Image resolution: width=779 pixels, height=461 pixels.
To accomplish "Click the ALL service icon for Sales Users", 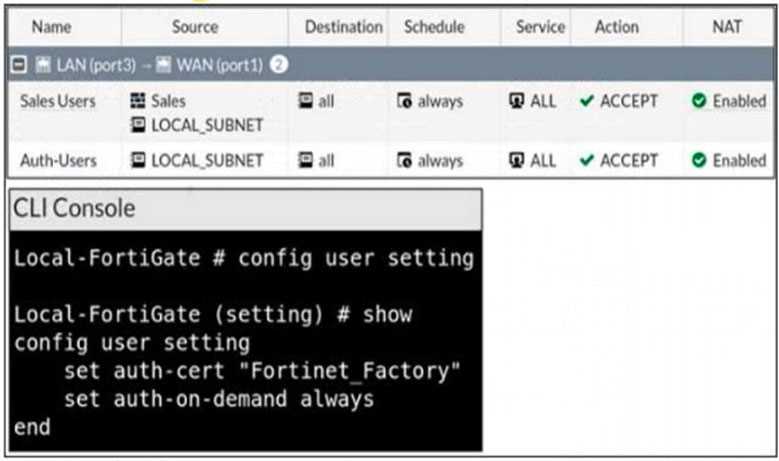I will (x=517, y=101).
